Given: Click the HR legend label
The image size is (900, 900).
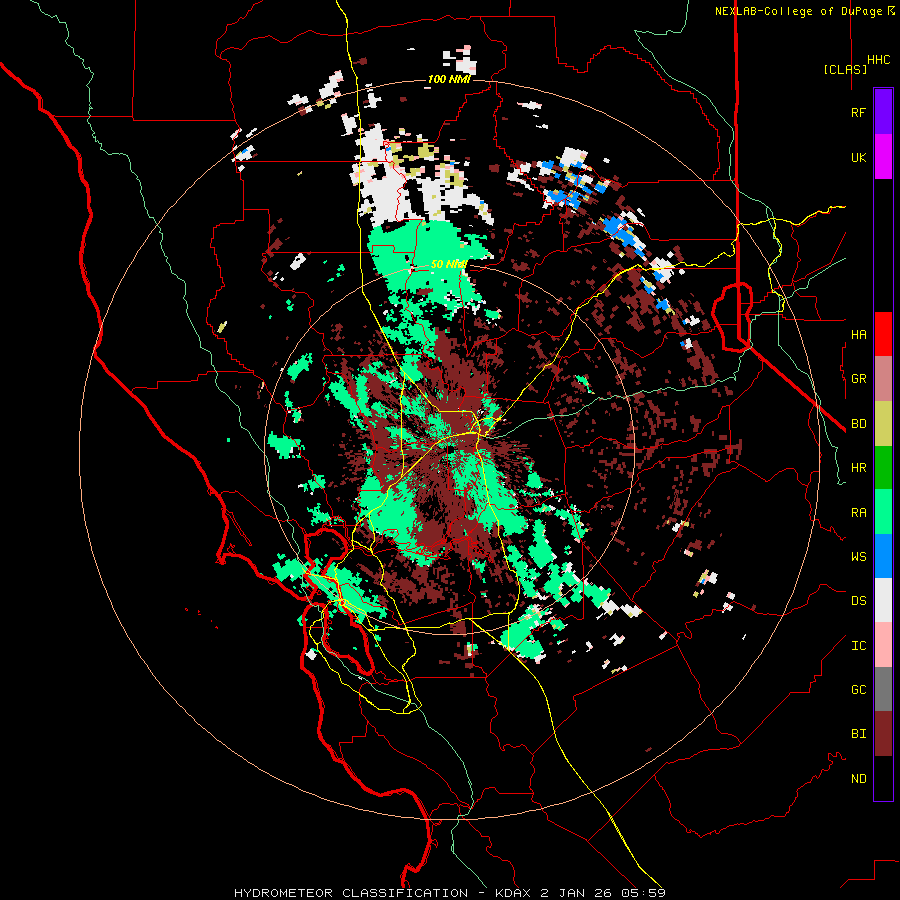Looking at the screenshot, I should click(x=858, y=468).
